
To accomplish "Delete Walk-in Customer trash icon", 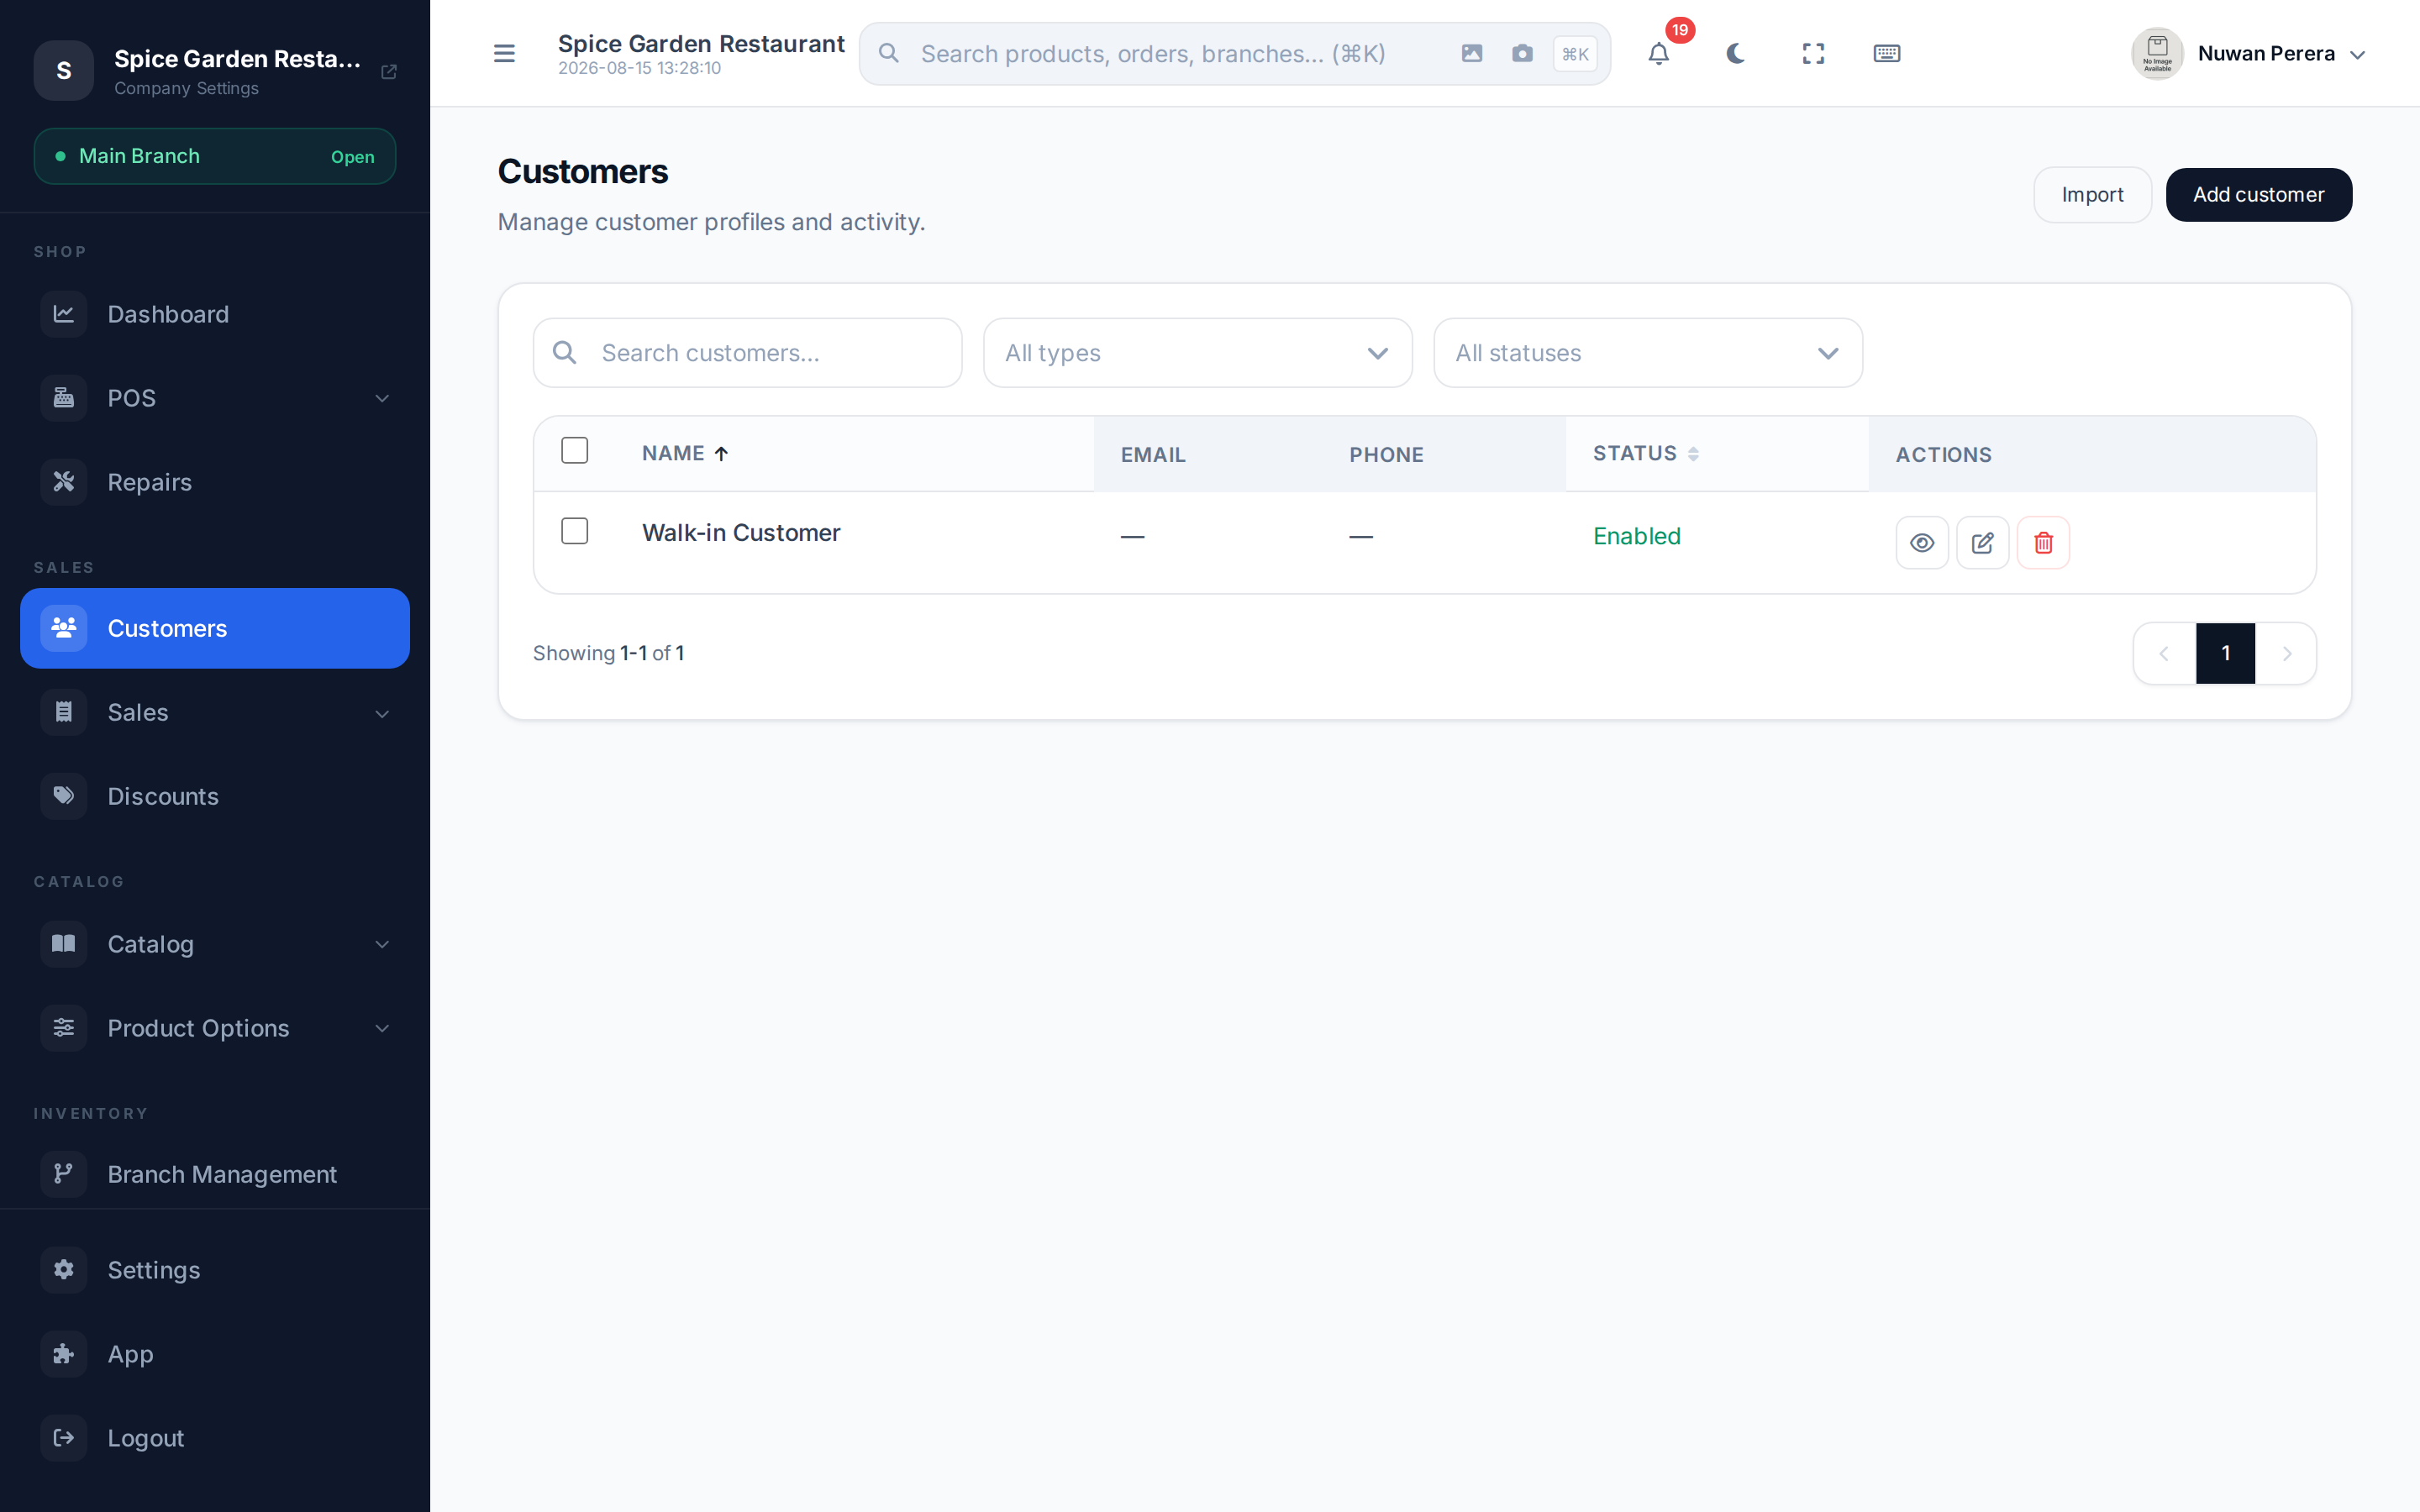I will pyautogui.click(x=2043, y=543).
